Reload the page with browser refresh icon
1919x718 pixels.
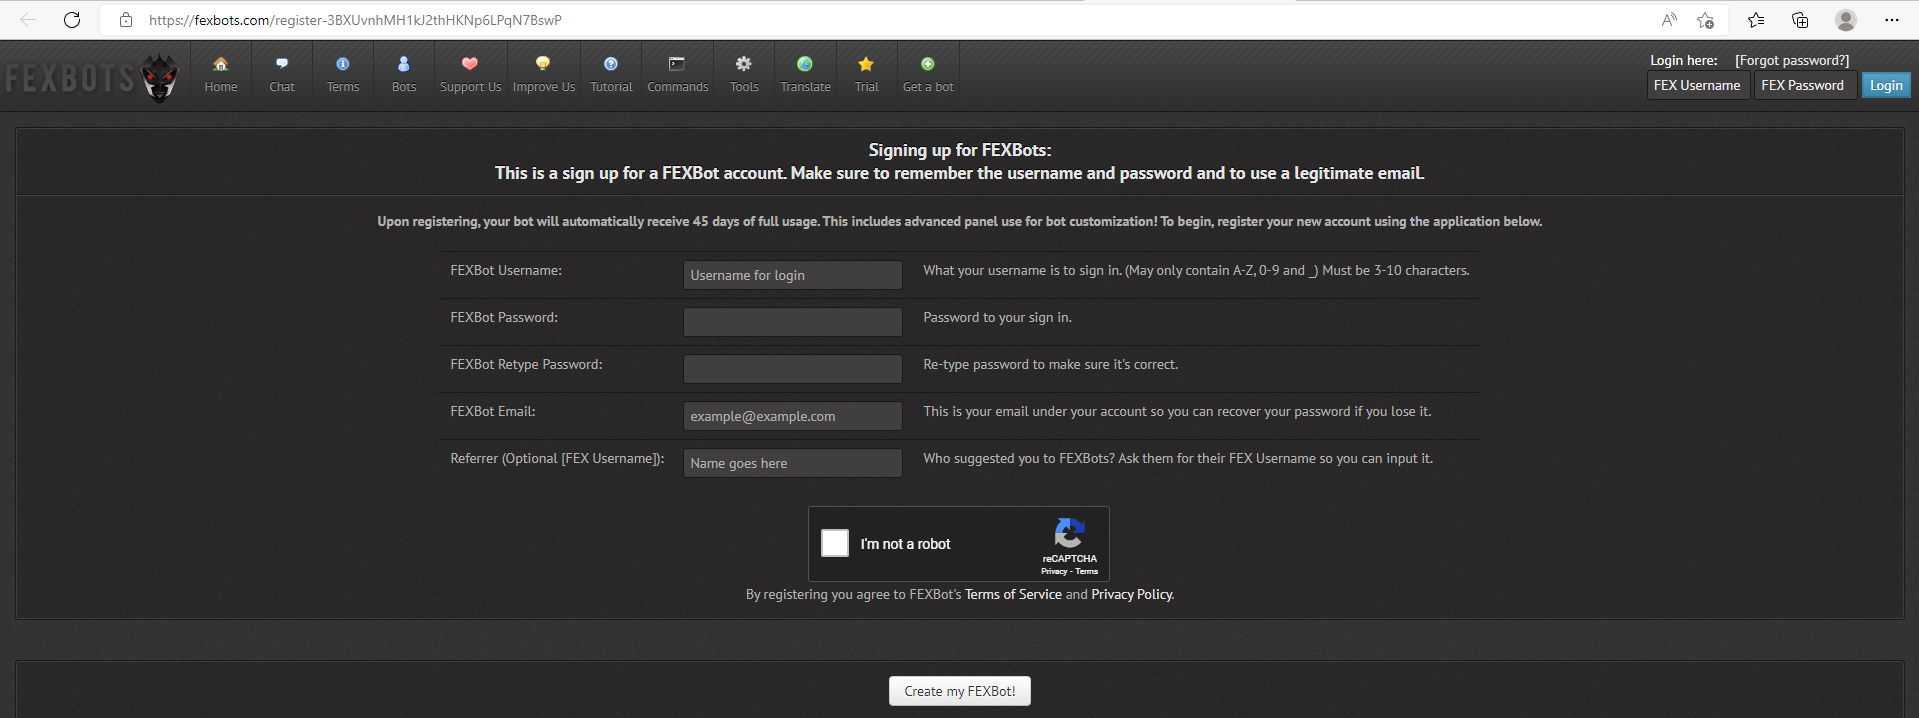point(72,20)
